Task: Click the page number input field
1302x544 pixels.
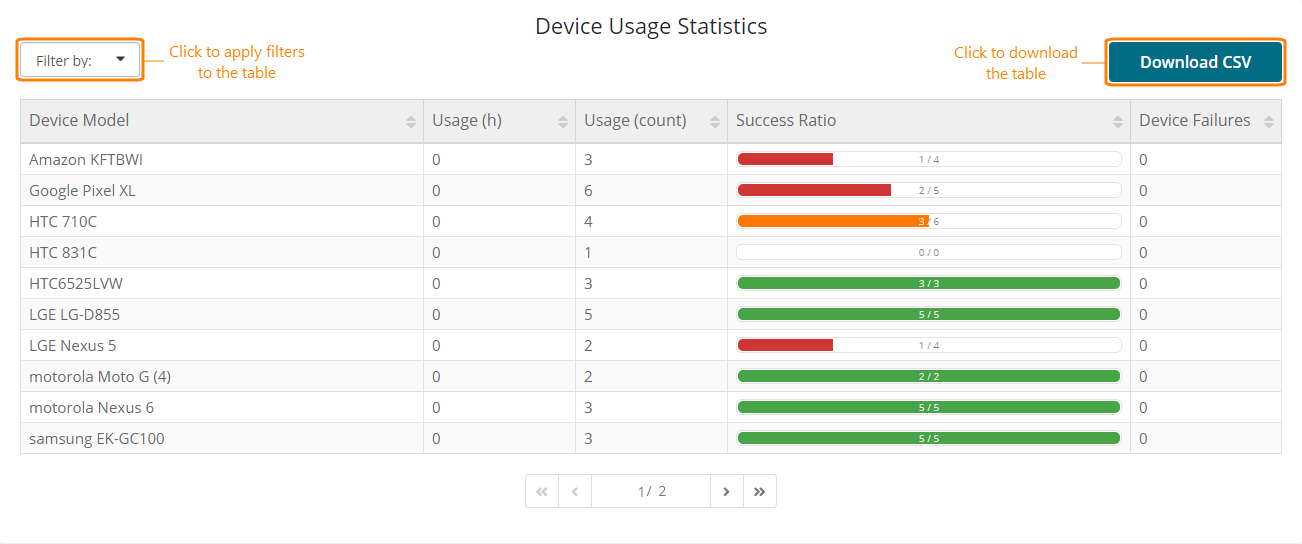Action: pos(650,491)
